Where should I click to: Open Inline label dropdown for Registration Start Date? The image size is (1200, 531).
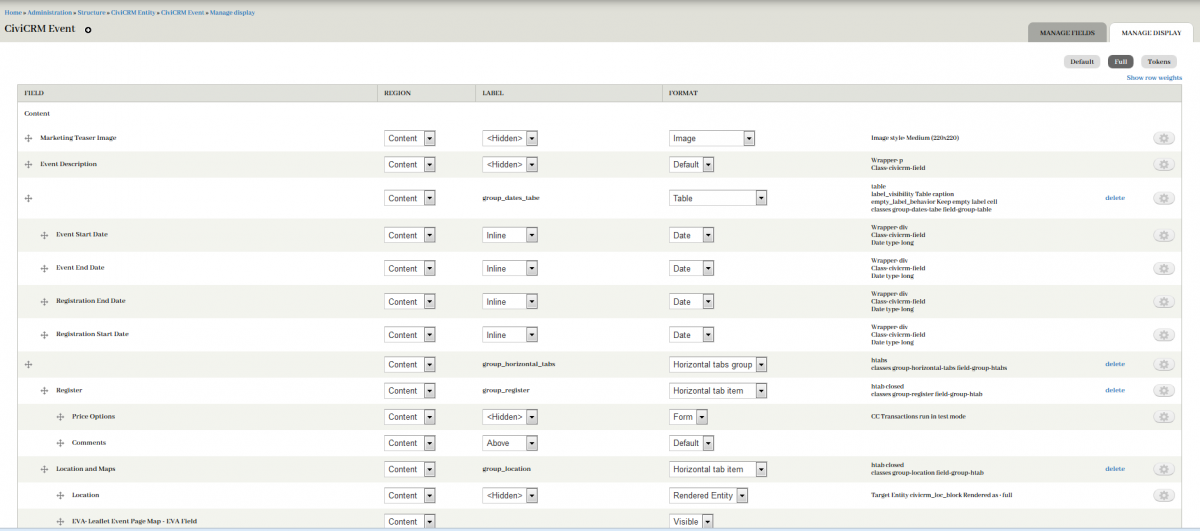pyautogui.click(x=511, y=335)
